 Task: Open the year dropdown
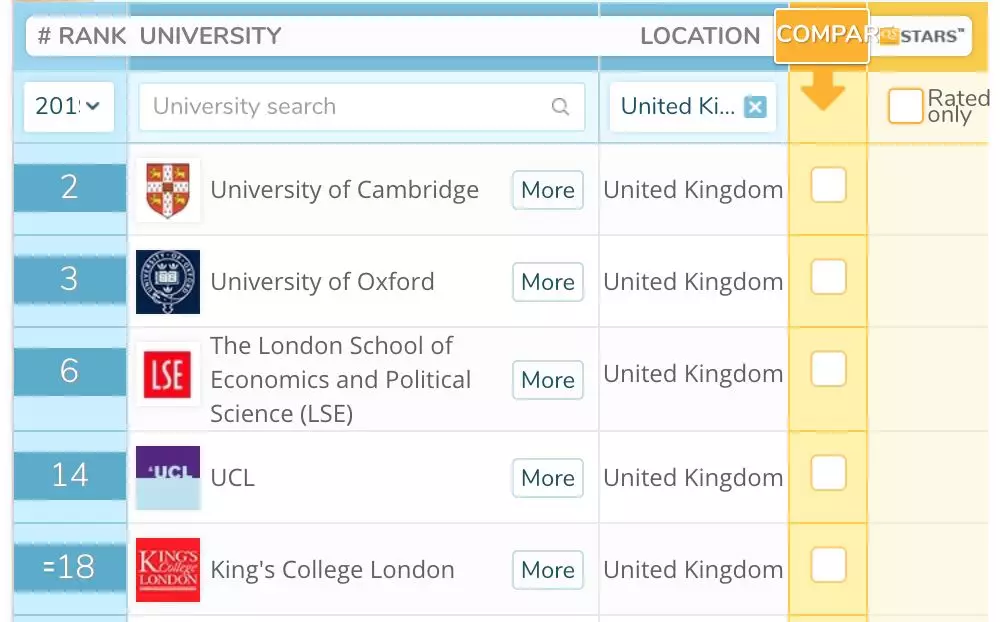(x=69, y=107)
